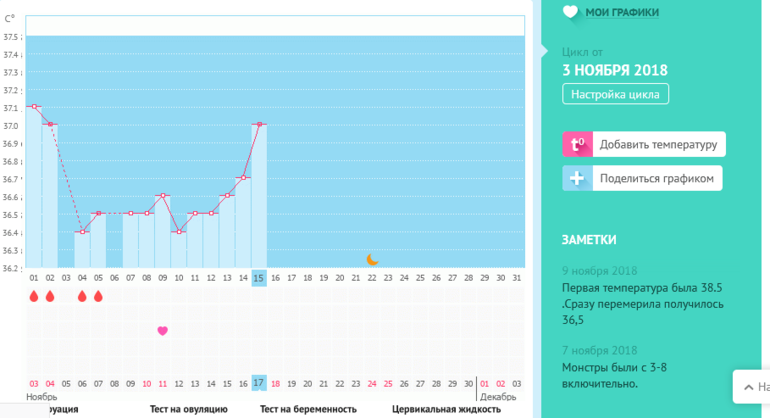This screenshot has width=770, height=418.
Task: Click the heart icon beside Мои графики
Action: coord(570,12)
